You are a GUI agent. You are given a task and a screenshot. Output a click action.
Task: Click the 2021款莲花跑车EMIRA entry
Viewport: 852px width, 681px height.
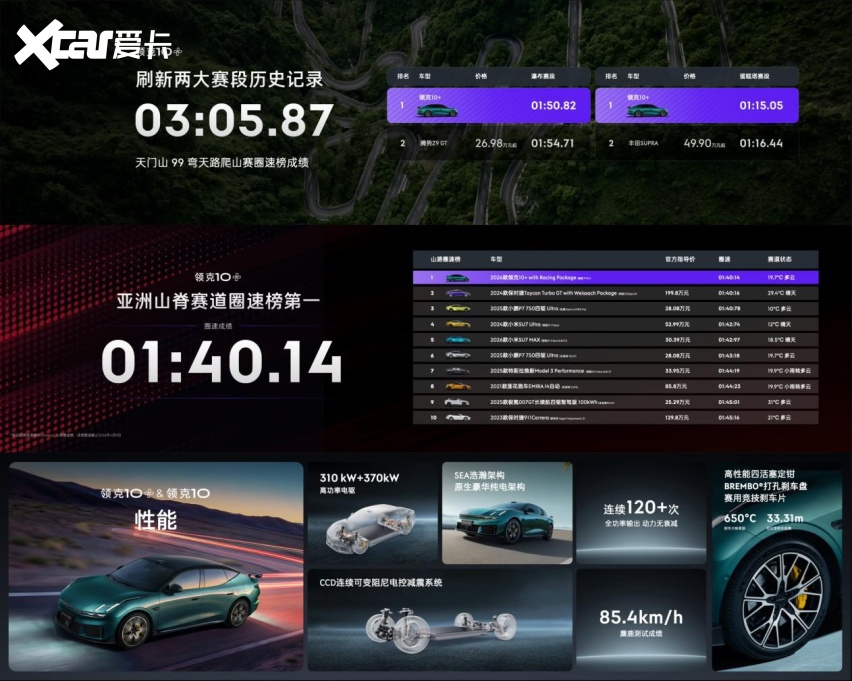click(x=534, y=386)
